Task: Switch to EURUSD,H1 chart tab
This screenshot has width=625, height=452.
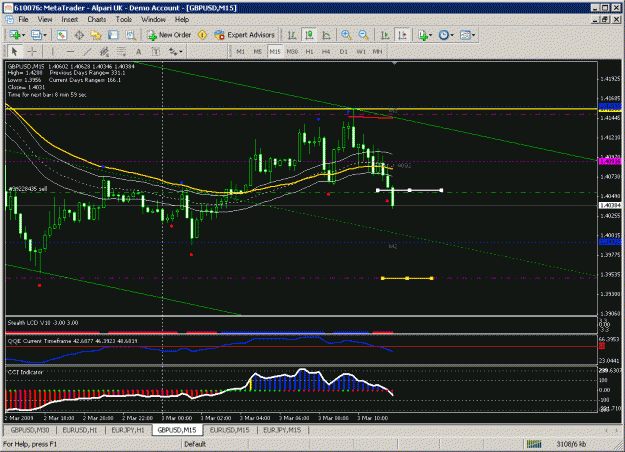Action: click(80, 430)
